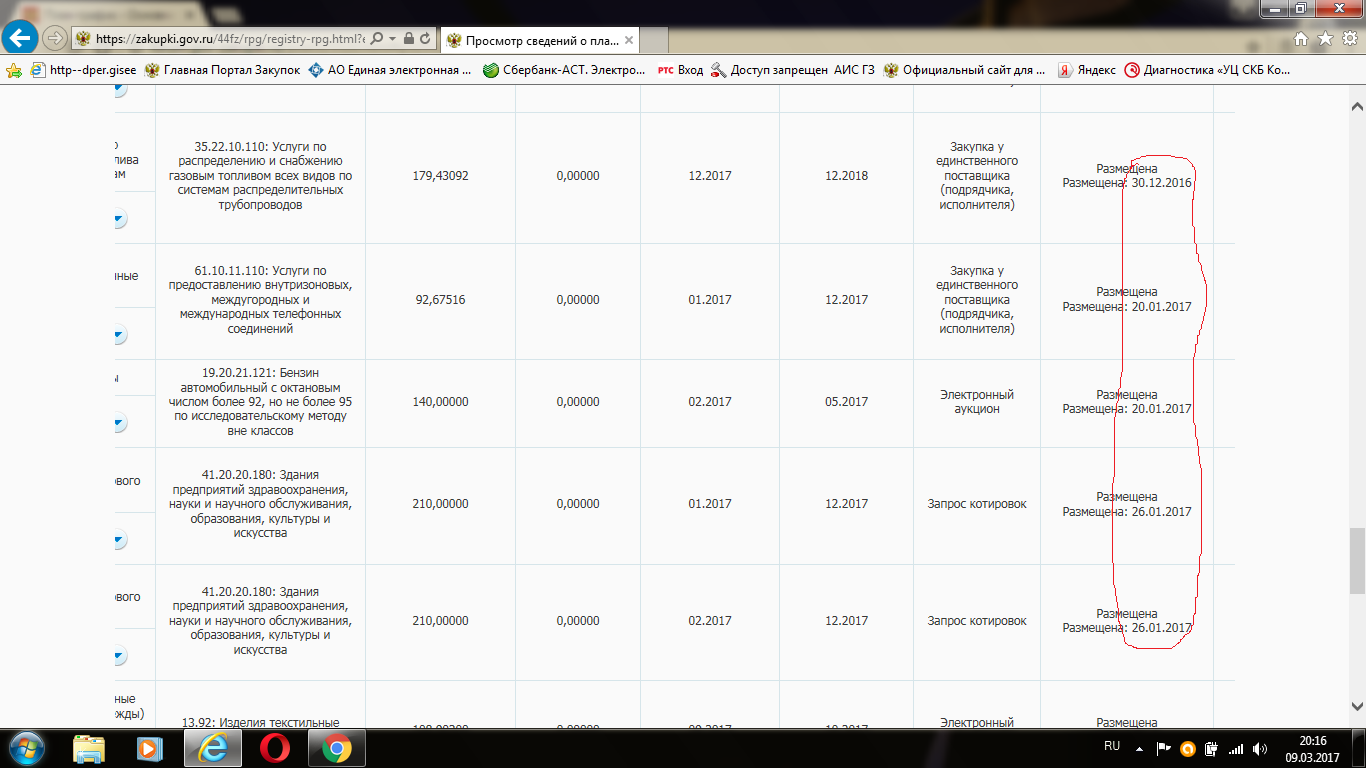Expand the address bar autocomplete dropdown arrow
The width and height of the screenshot is (1366, 768).
[x=393, y=38]
